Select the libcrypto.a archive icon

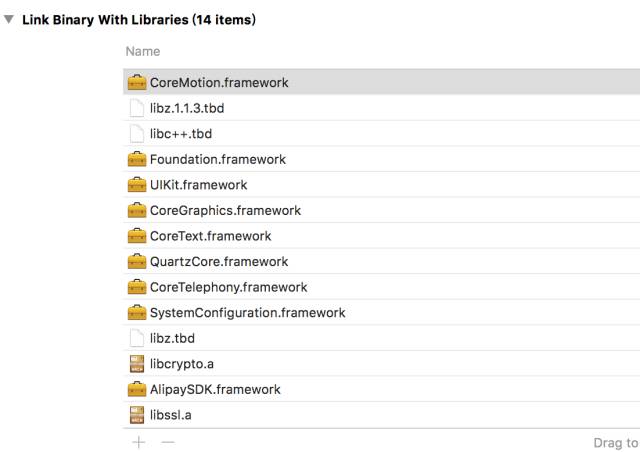[137, 363]
